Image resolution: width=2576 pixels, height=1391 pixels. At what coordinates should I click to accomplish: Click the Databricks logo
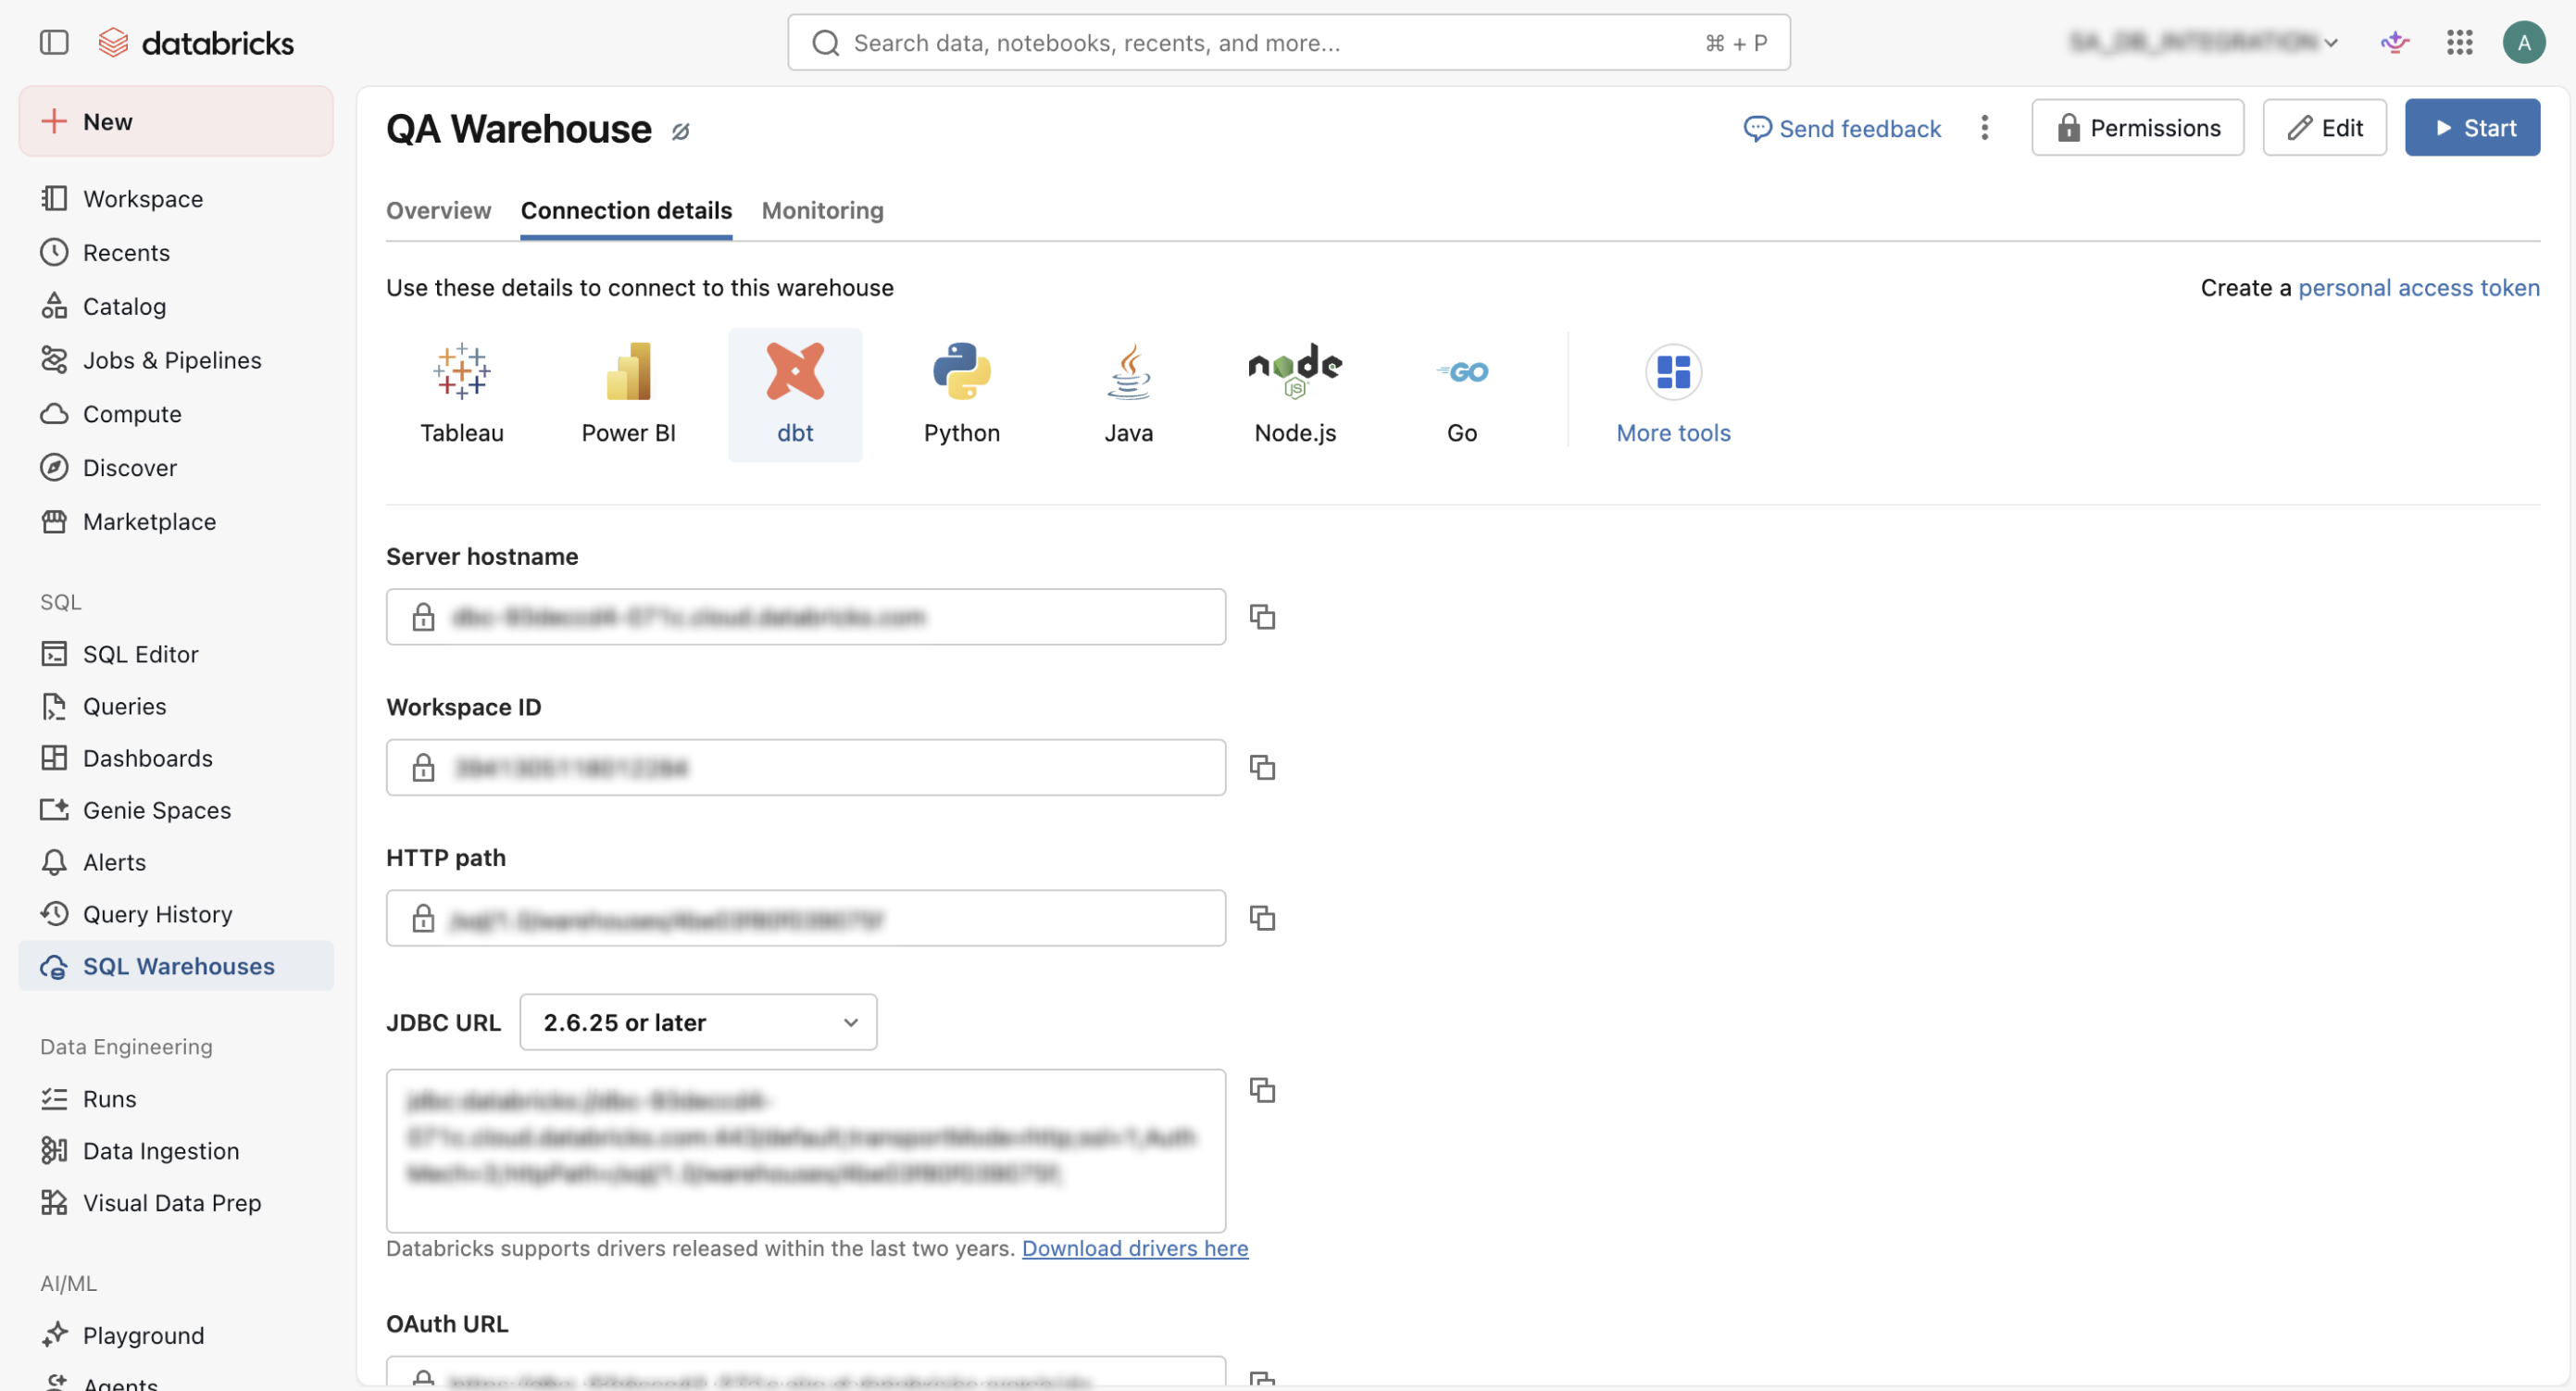196,42
